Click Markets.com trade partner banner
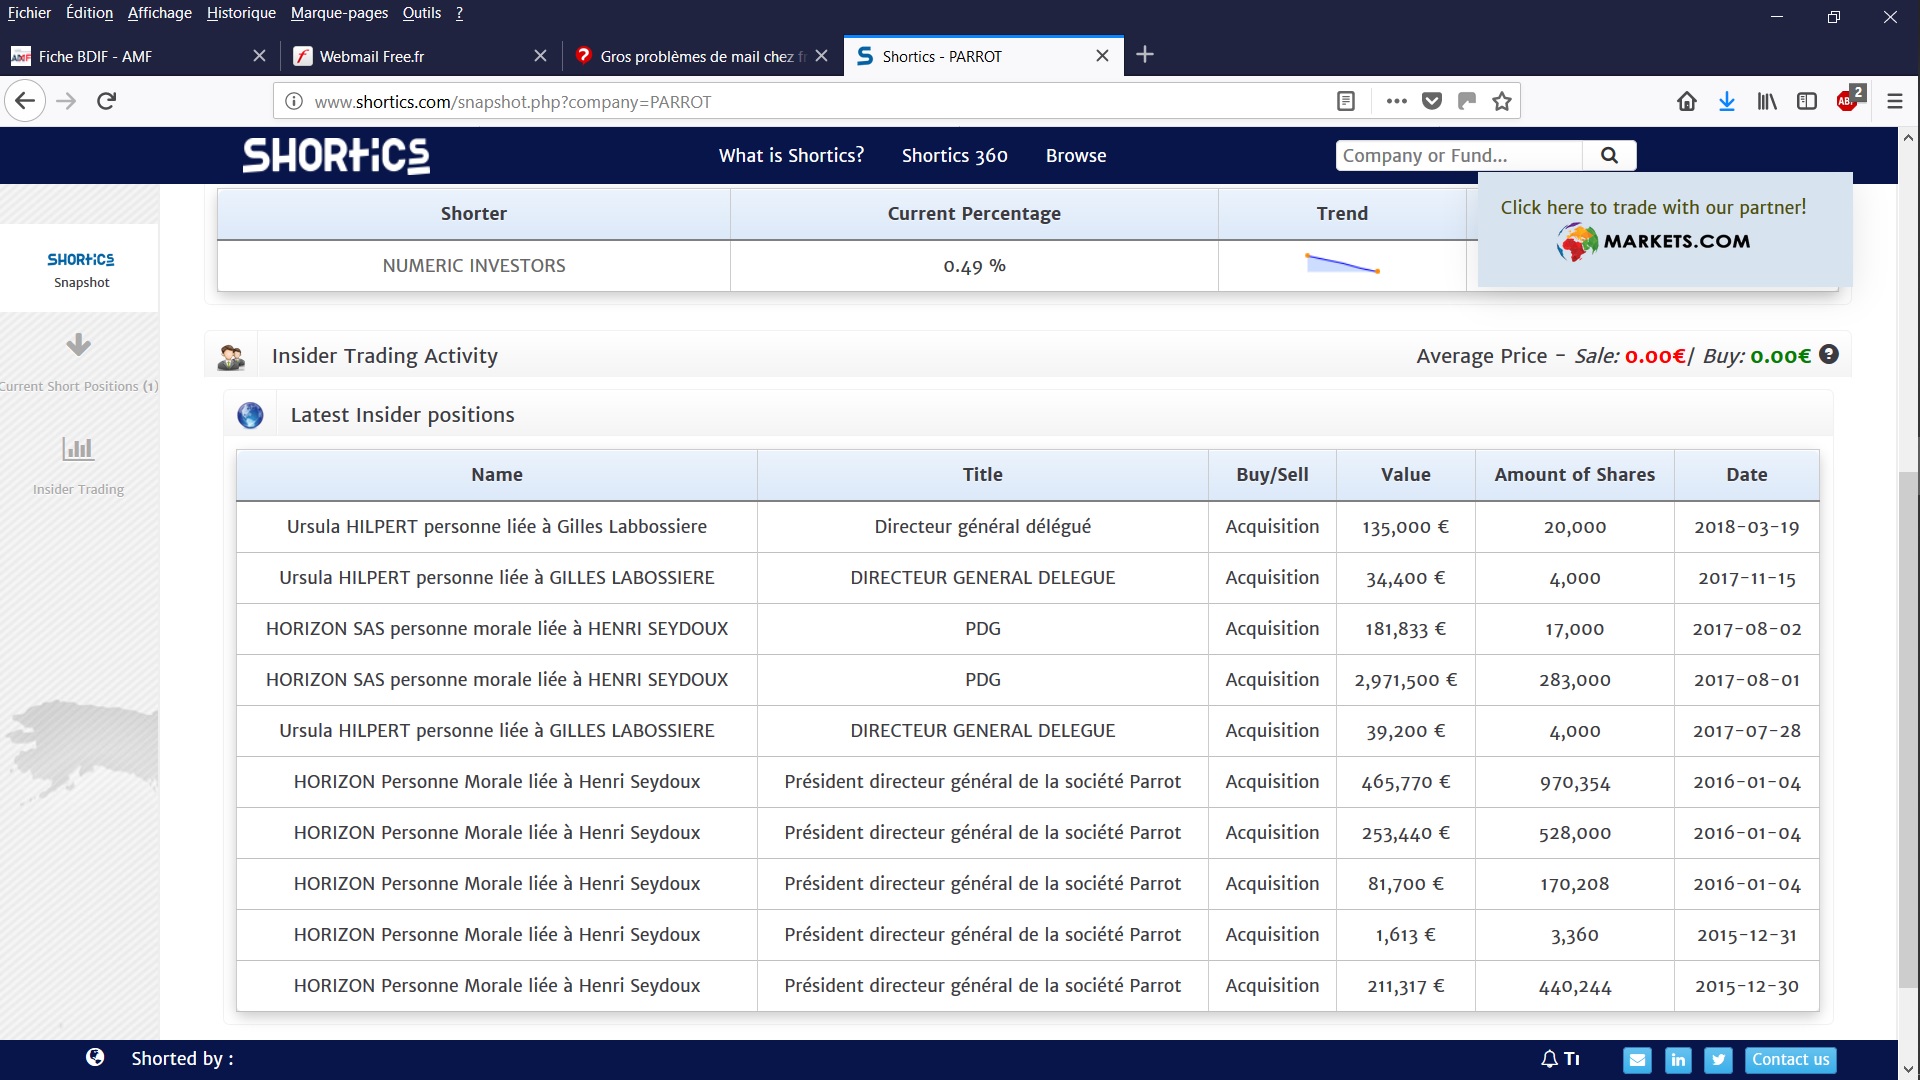The image size is (1920, 1080). click(x=1664, y=229)
